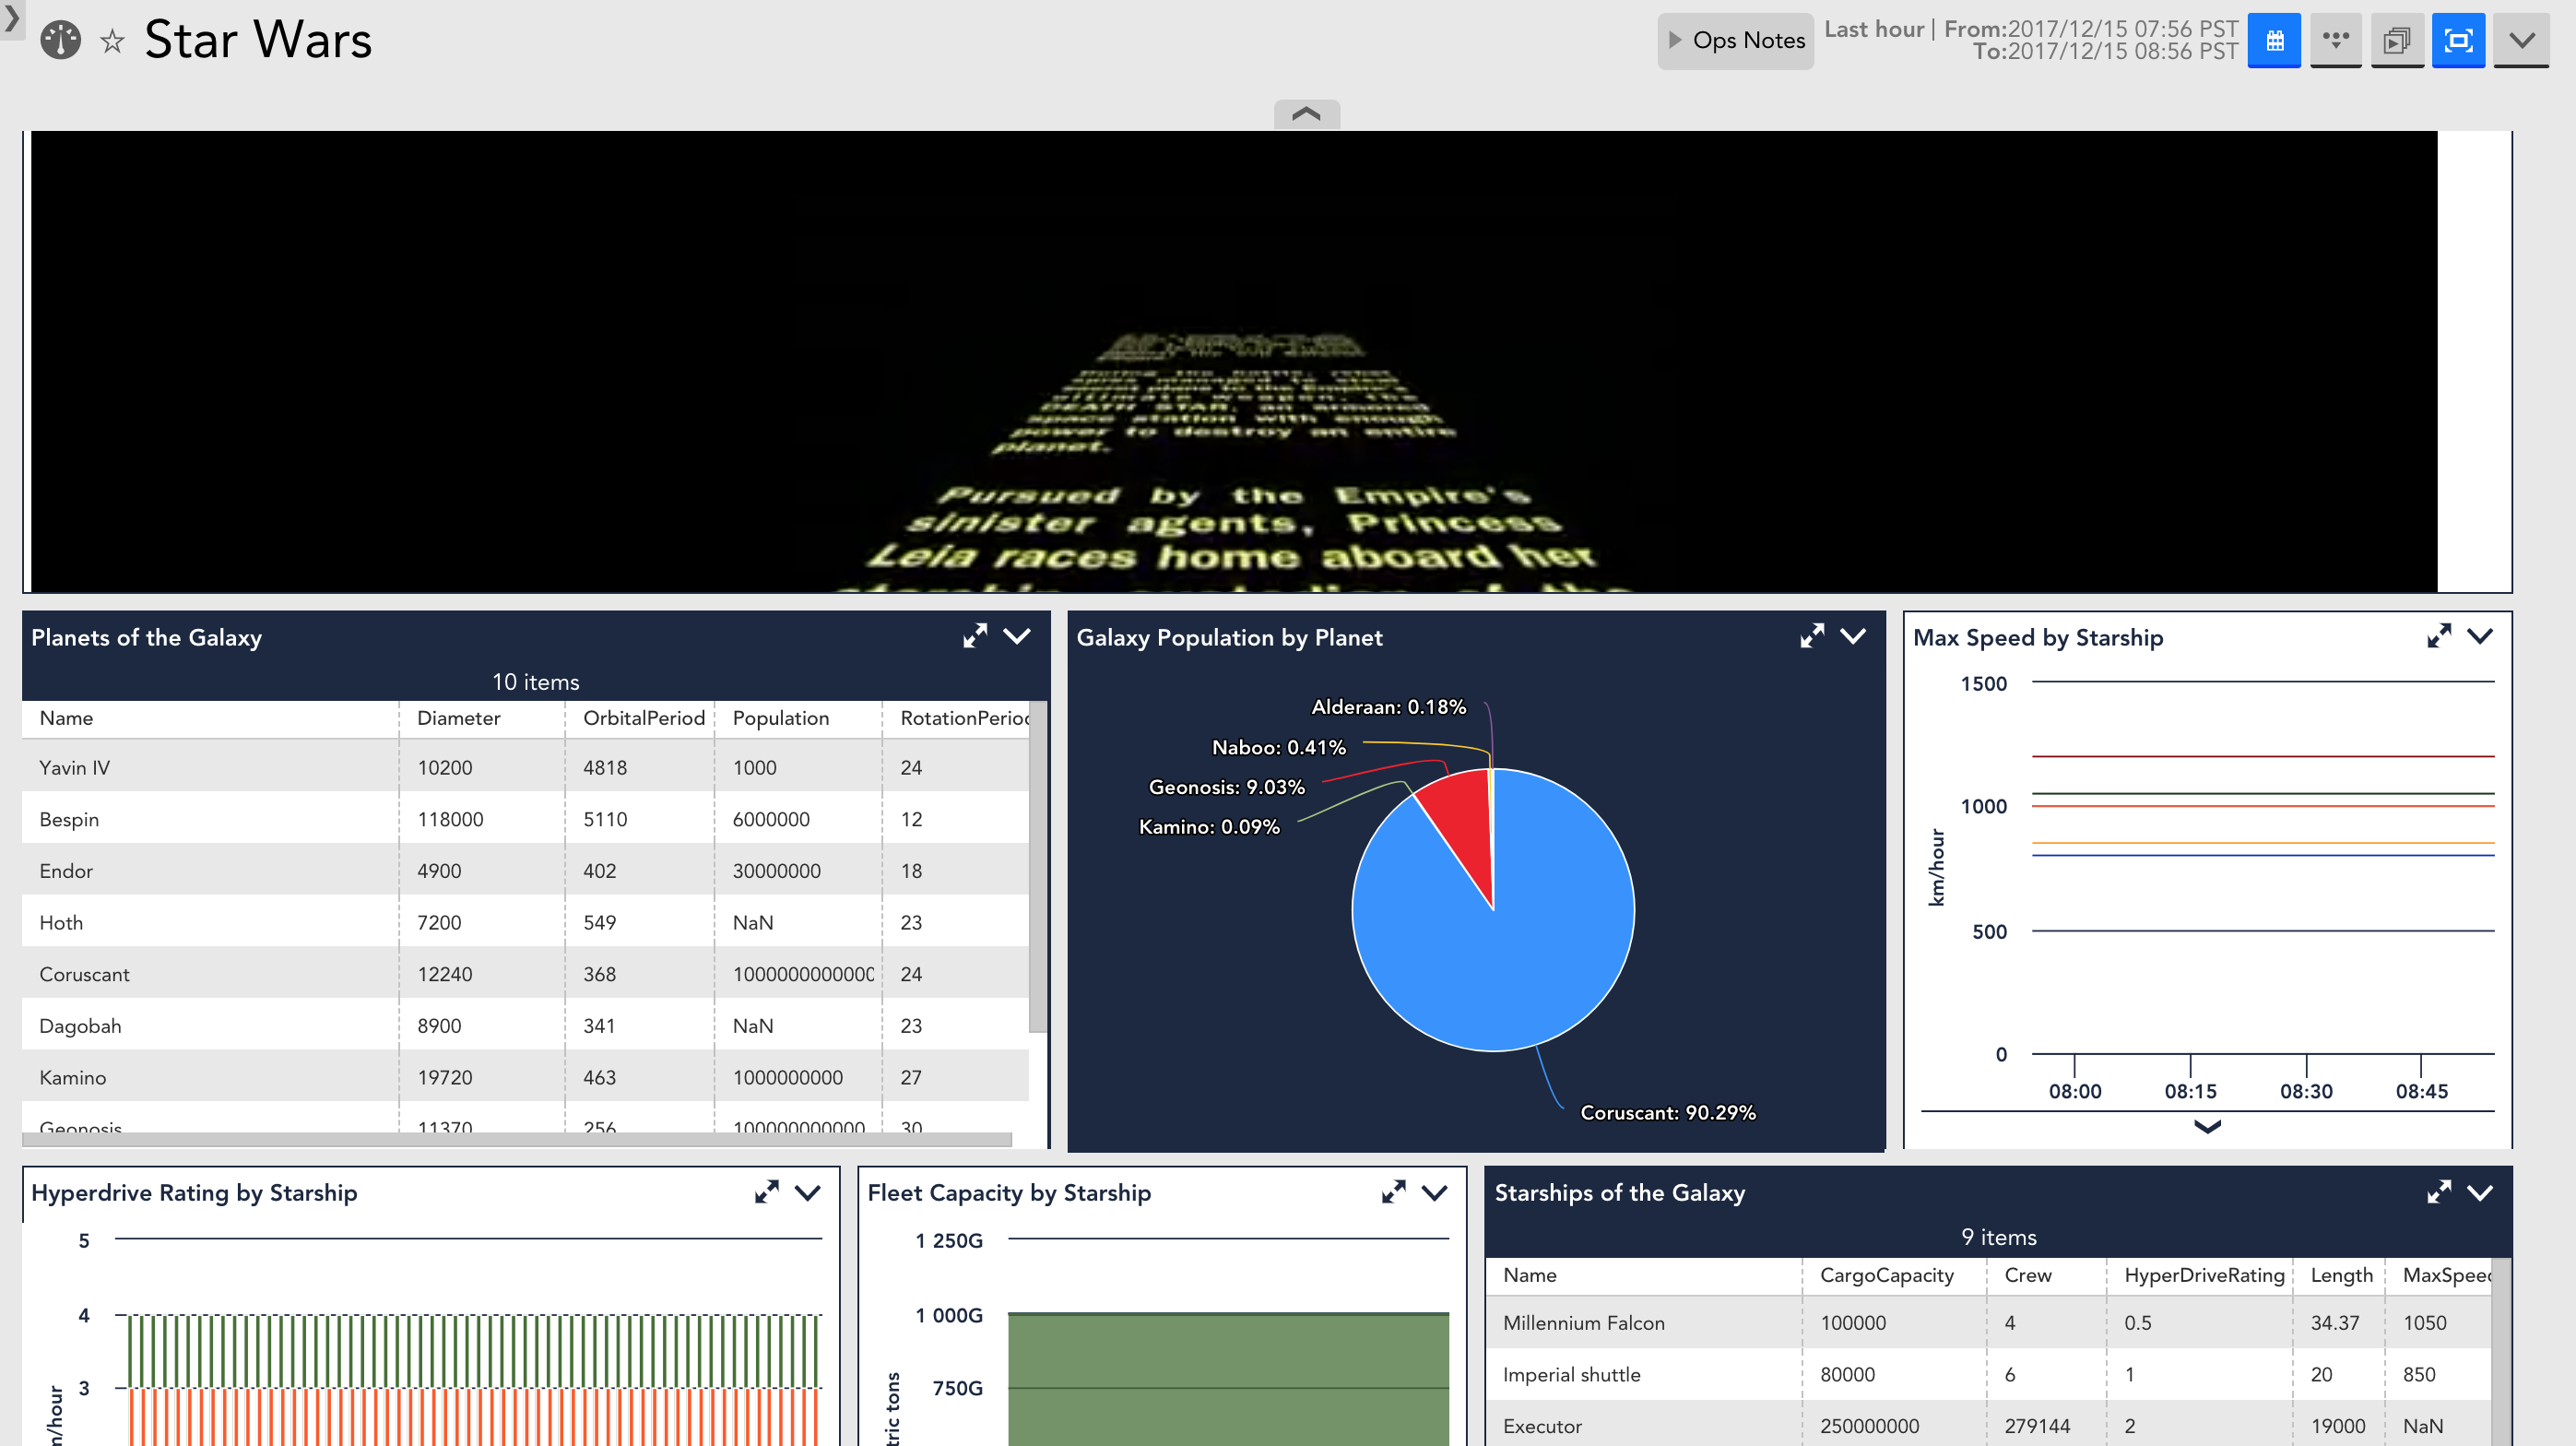The width and height of the screenshot is (2576, 1446).
Task: Open Starships of the Galaxy dropdown
Action: click(2480, 1192)
